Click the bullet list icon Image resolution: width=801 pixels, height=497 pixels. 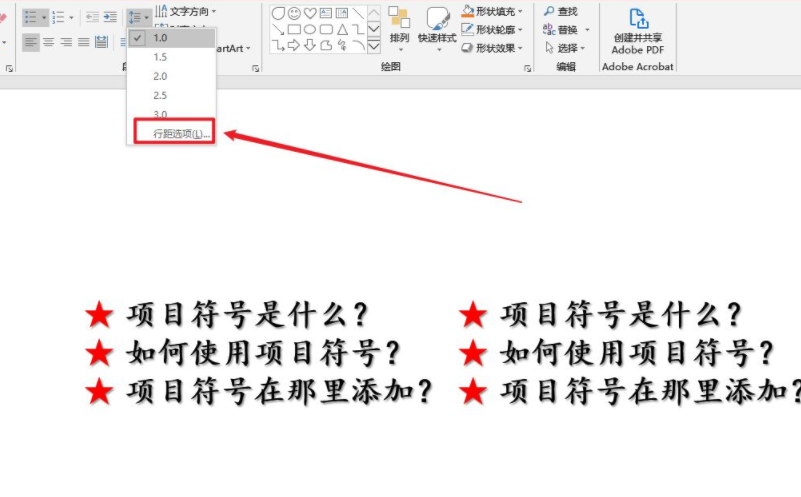30,17
